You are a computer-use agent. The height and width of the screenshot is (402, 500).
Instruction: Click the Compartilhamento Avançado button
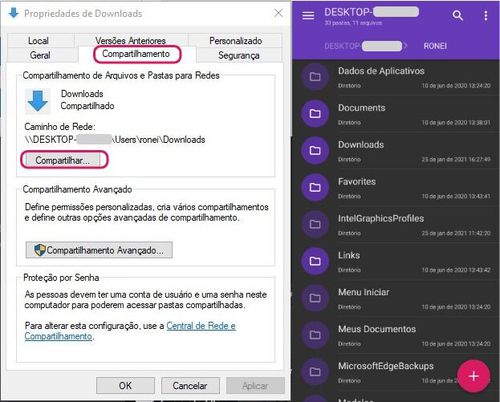[x=99, y=250]
